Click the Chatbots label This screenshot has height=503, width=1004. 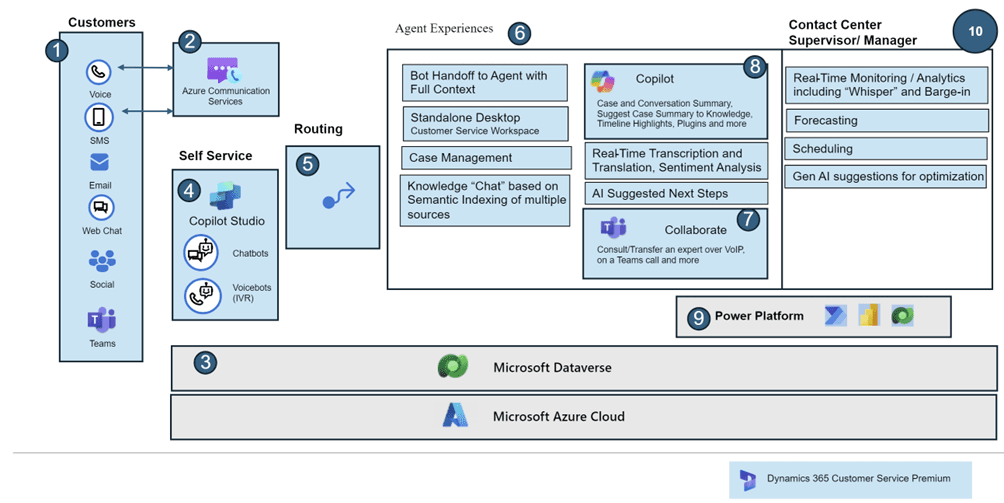pos(250,253)
